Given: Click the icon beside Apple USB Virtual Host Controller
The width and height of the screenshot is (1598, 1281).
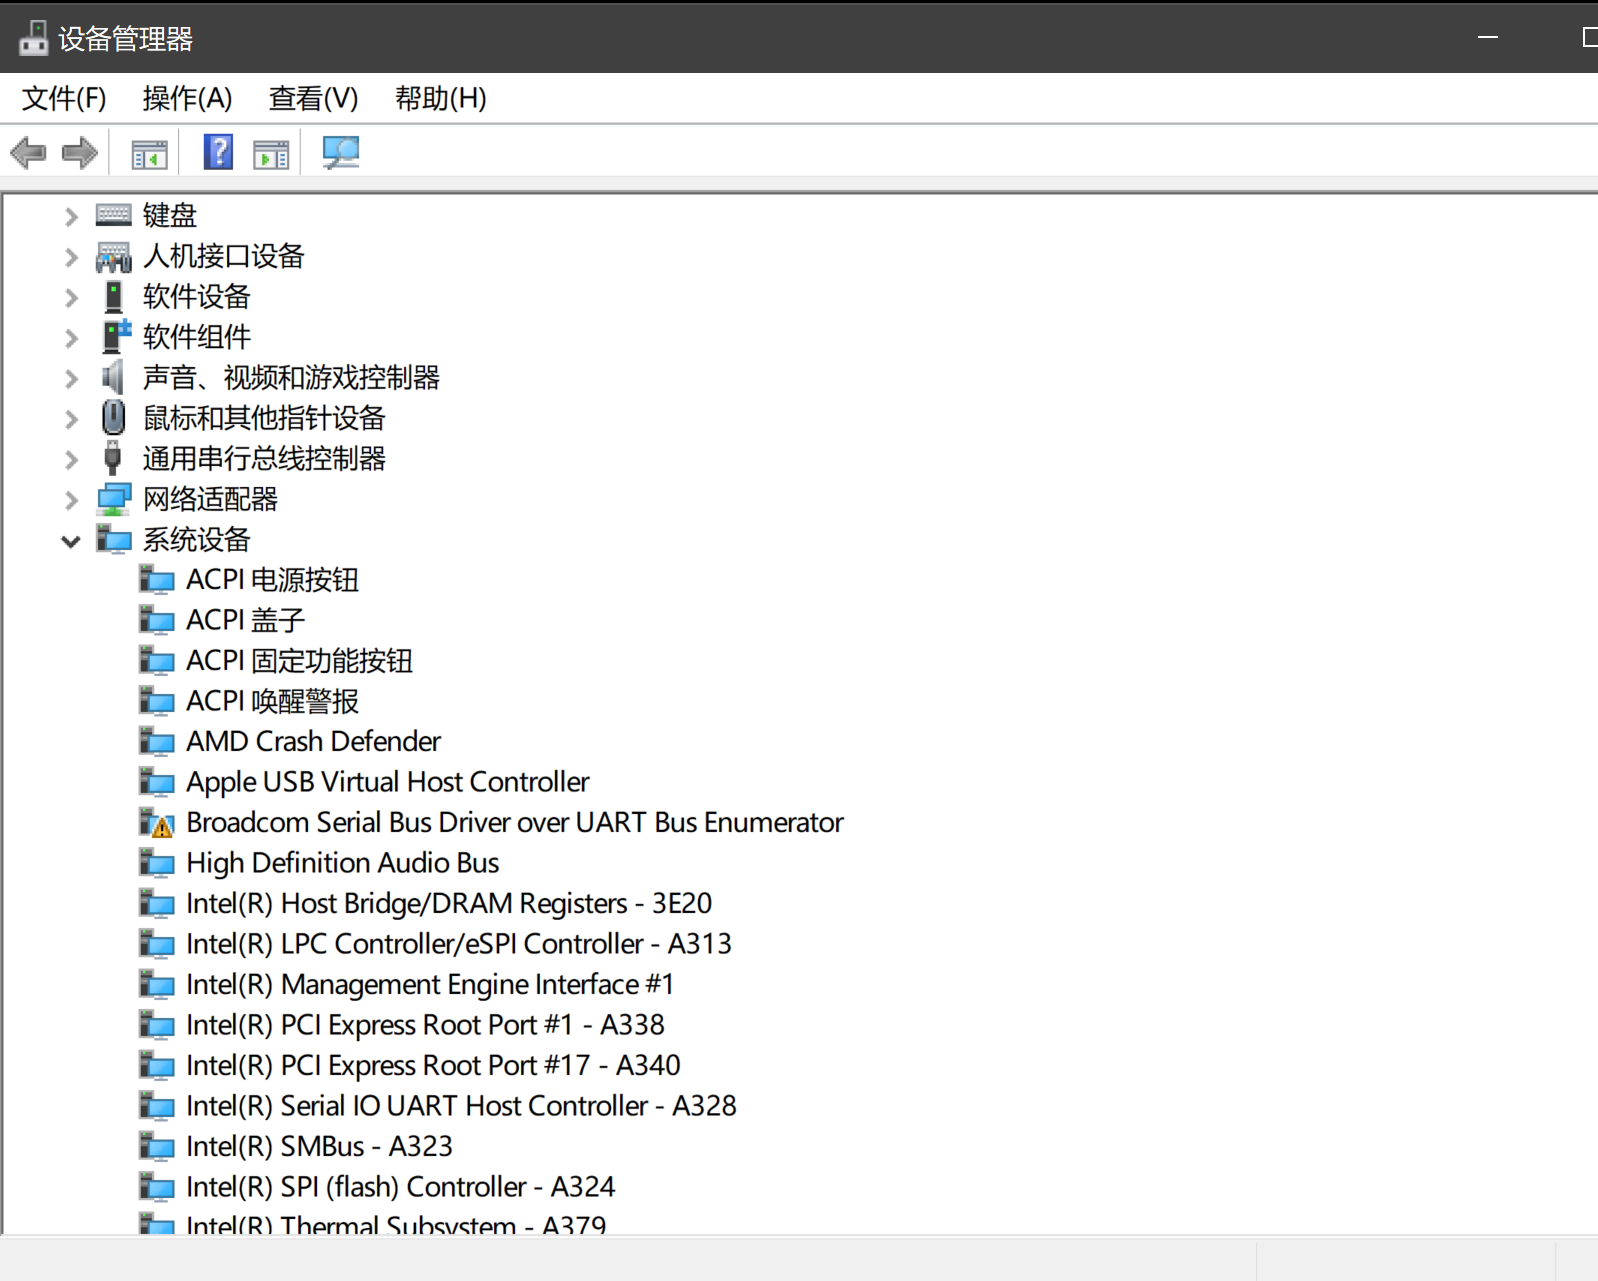Looking at the screenshot, I should (x=156, y=782).
